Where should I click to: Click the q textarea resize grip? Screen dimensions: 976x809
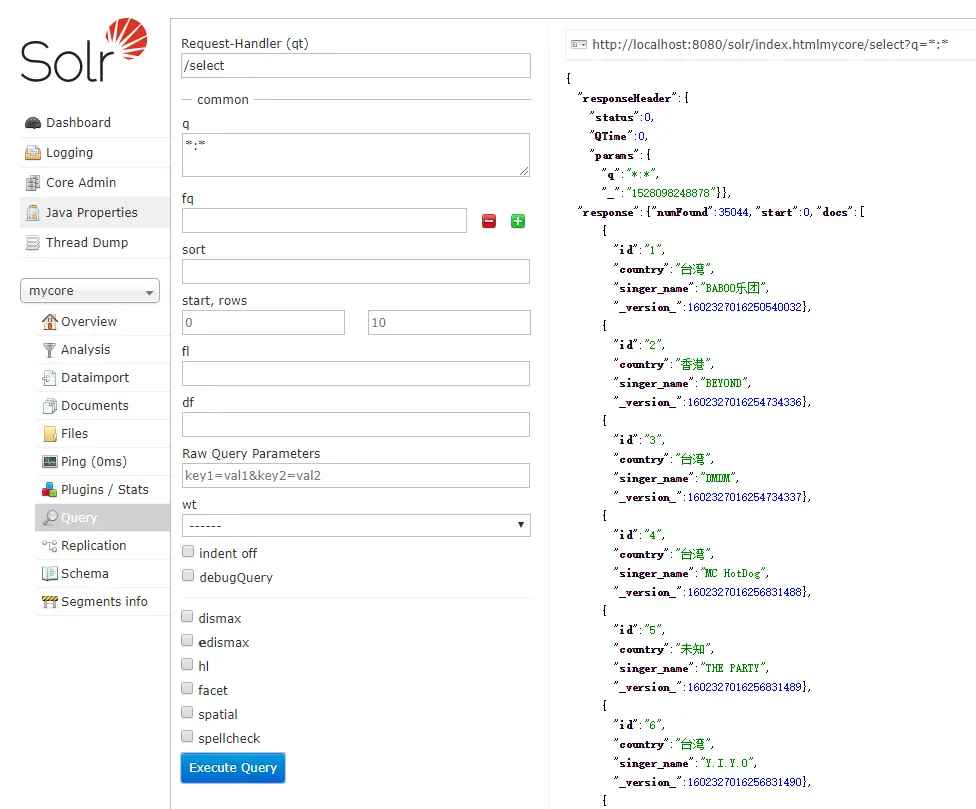(523, 171)
